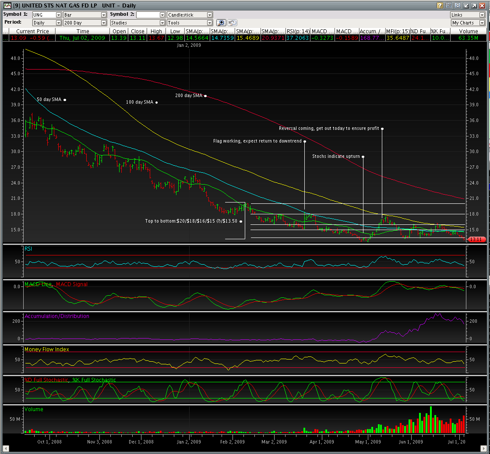This screenshot has width=490, height=454.
Task: Select the 'Top to bottom' price levels annotation
Action: [x=191, y=221]
